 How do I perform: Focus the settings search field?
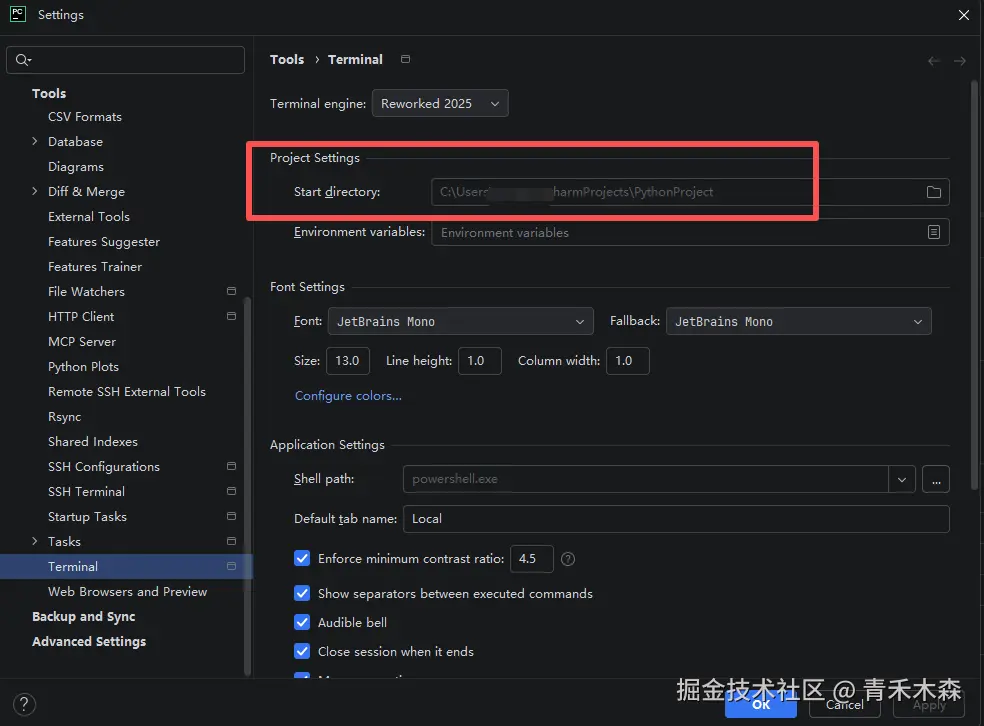pyautogui.click(x=126, y=60)
